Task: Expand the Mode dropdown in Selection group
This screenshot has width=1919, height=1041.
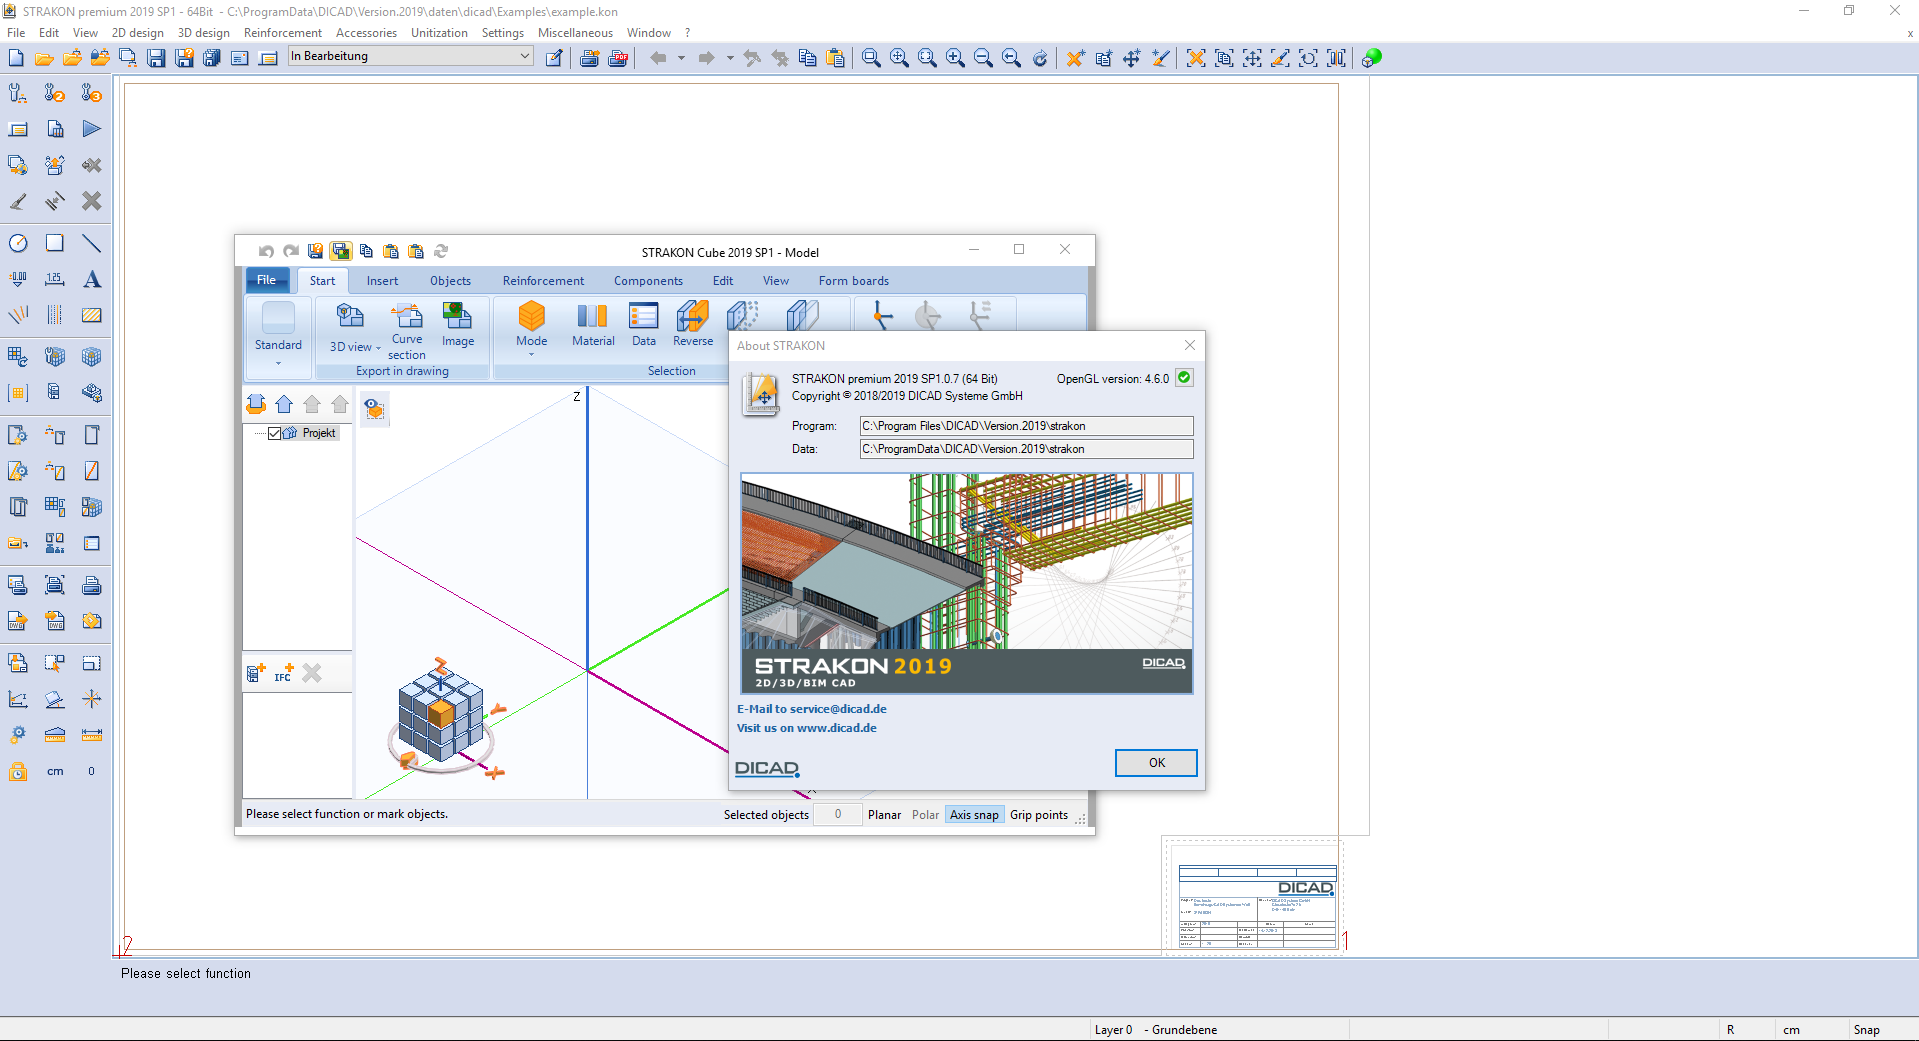Action: 531,354
